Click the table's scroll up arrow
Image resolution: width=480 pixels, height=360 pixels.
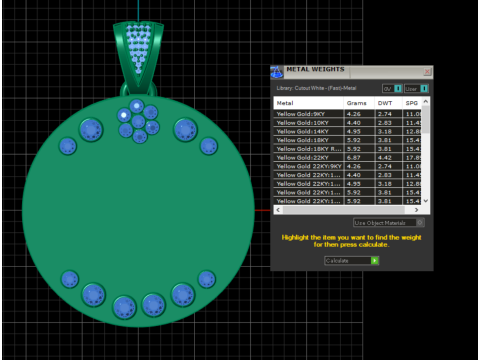[426, 101]
